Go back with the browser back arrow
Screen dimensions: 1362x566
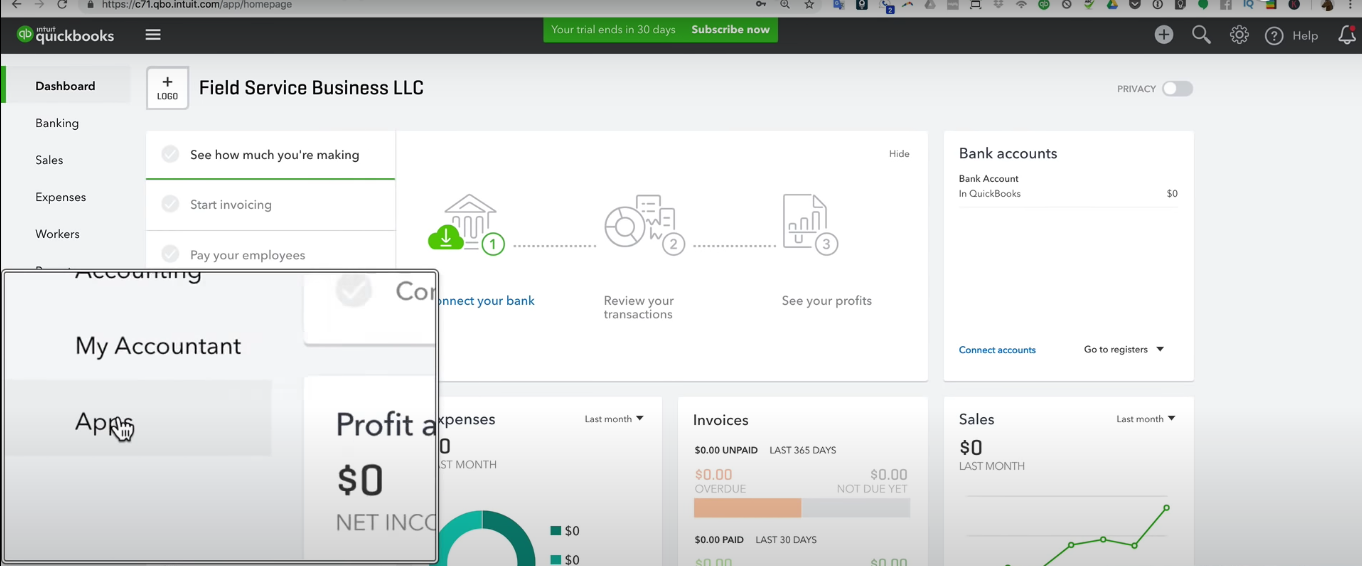[x=16, y=5]
